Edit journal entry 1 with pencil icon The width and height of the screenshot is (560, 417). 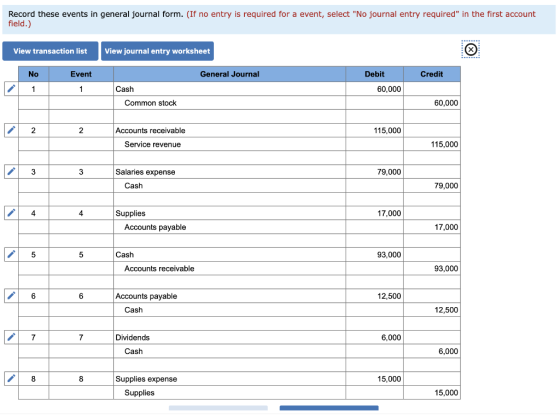click(11, 89)
